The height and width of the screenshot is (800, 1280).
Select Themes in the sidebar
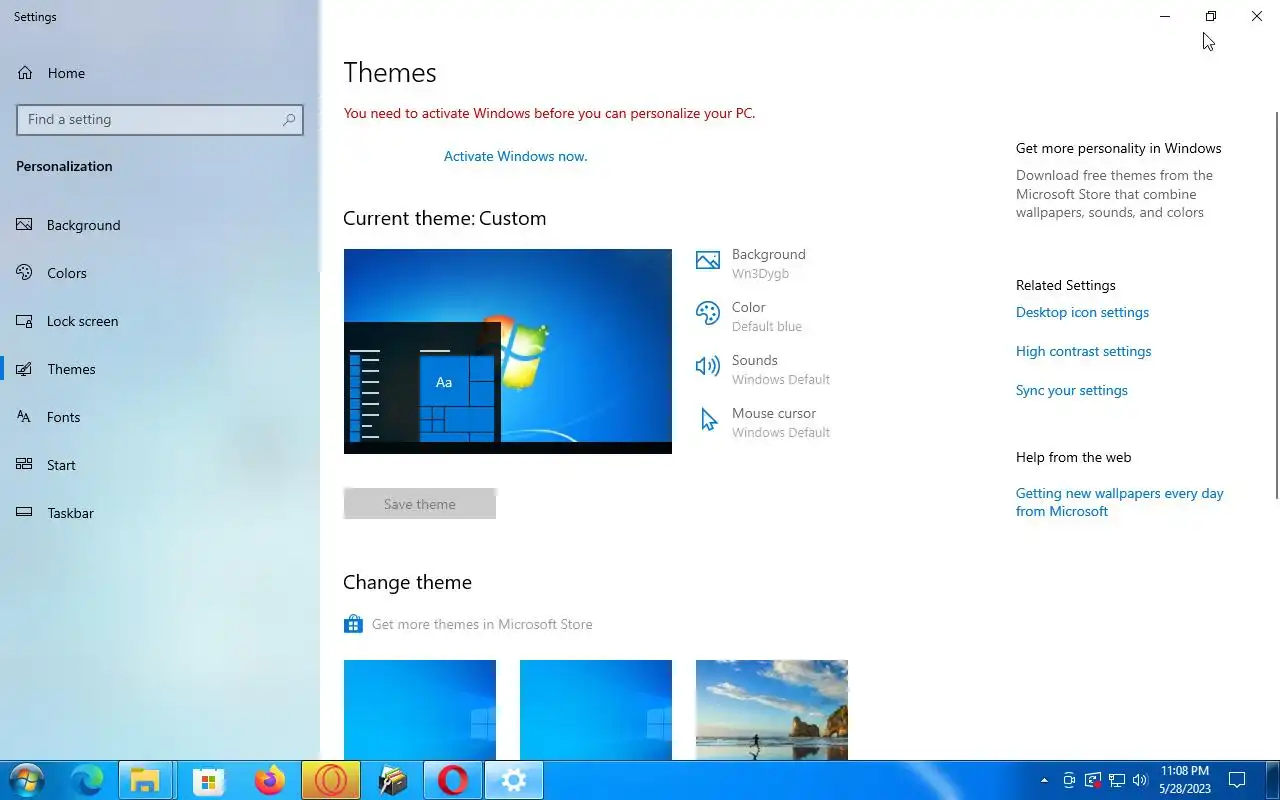[x=160, y=369]
